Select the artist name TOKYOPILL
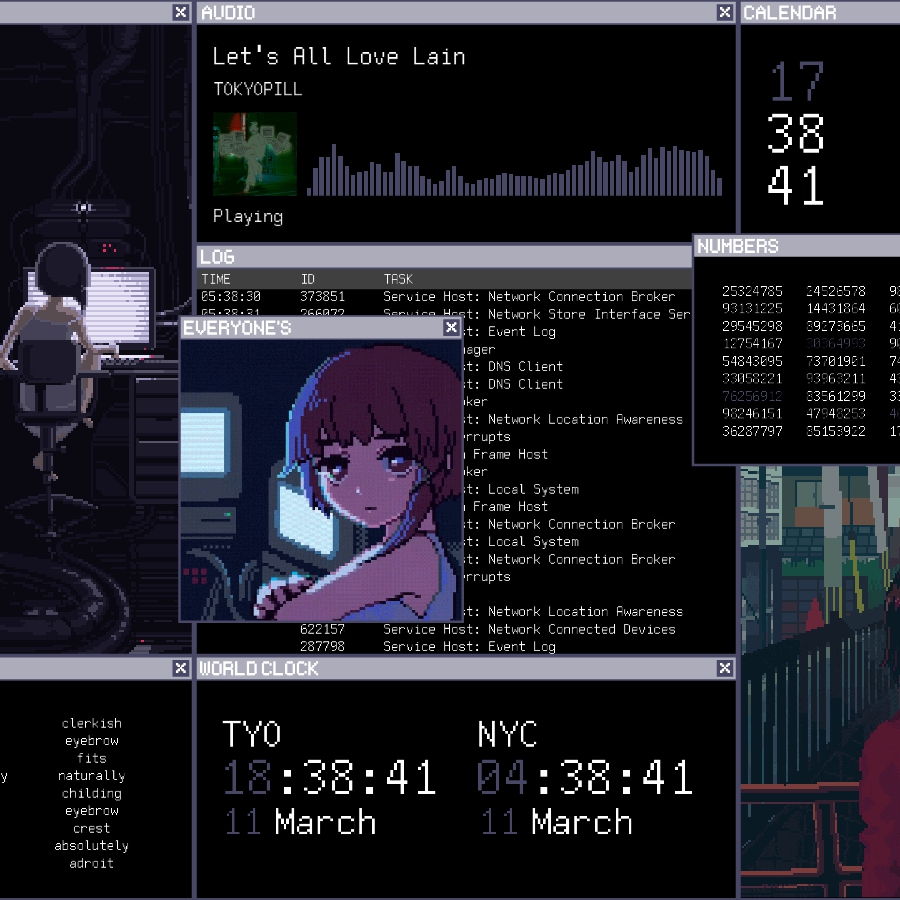The height and width of the screenshot is (900, 900). point(257,89)
